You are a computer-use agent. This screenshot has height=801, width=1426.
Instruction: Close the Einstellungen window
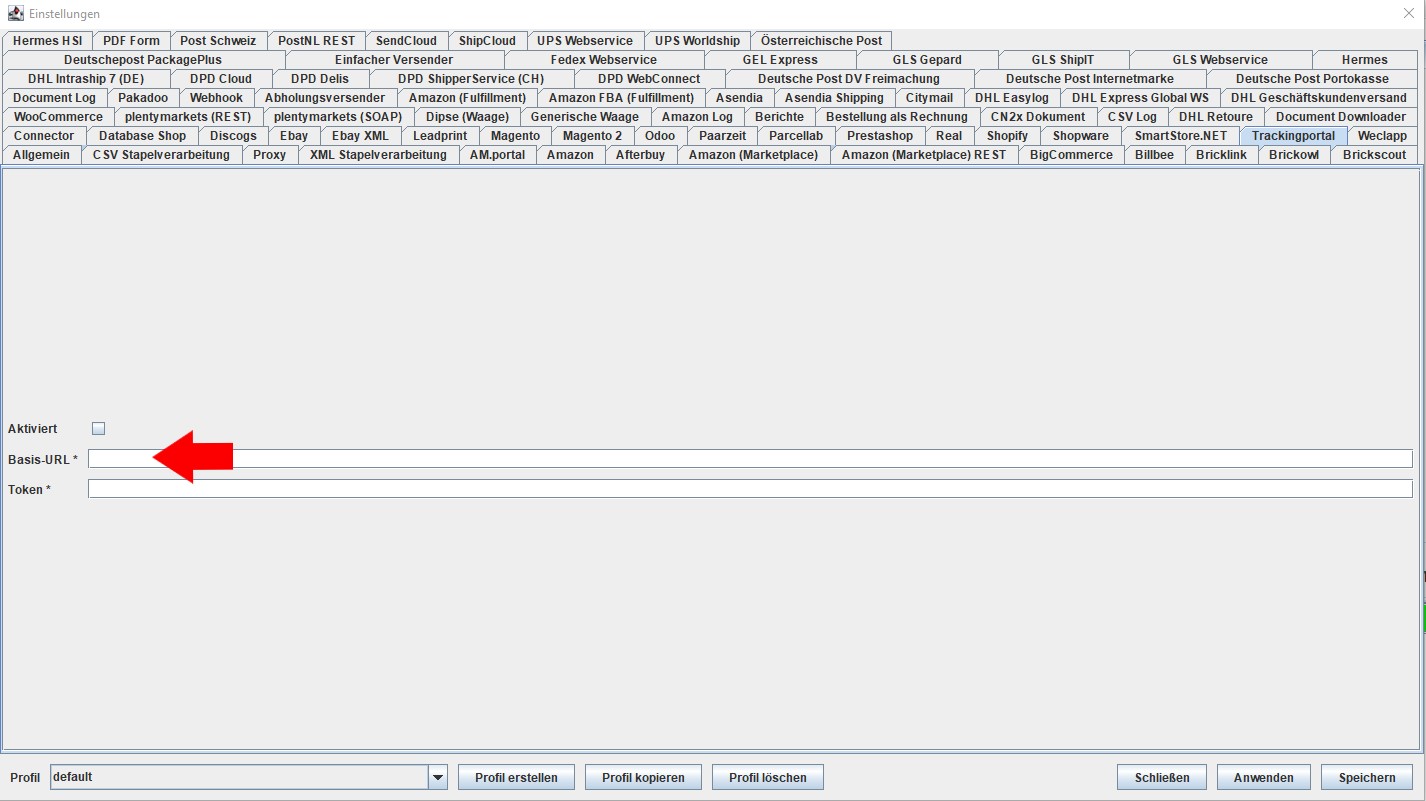pyautogui.click(x=1409, y=13)
